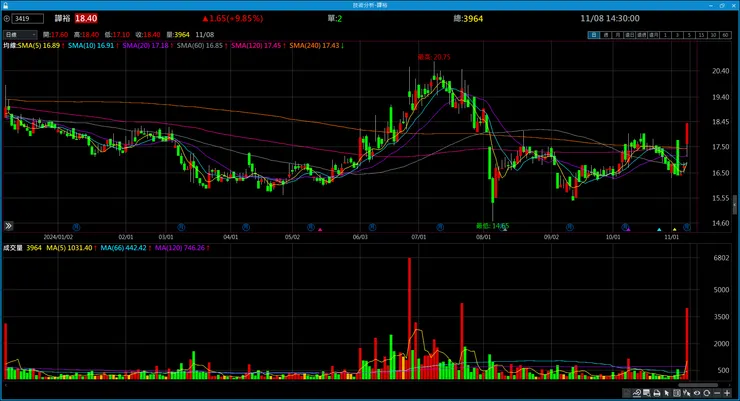Click the SMA(10) 16.91 legend label
This screenshot has height=401, width=740.
tap(93, 45)
